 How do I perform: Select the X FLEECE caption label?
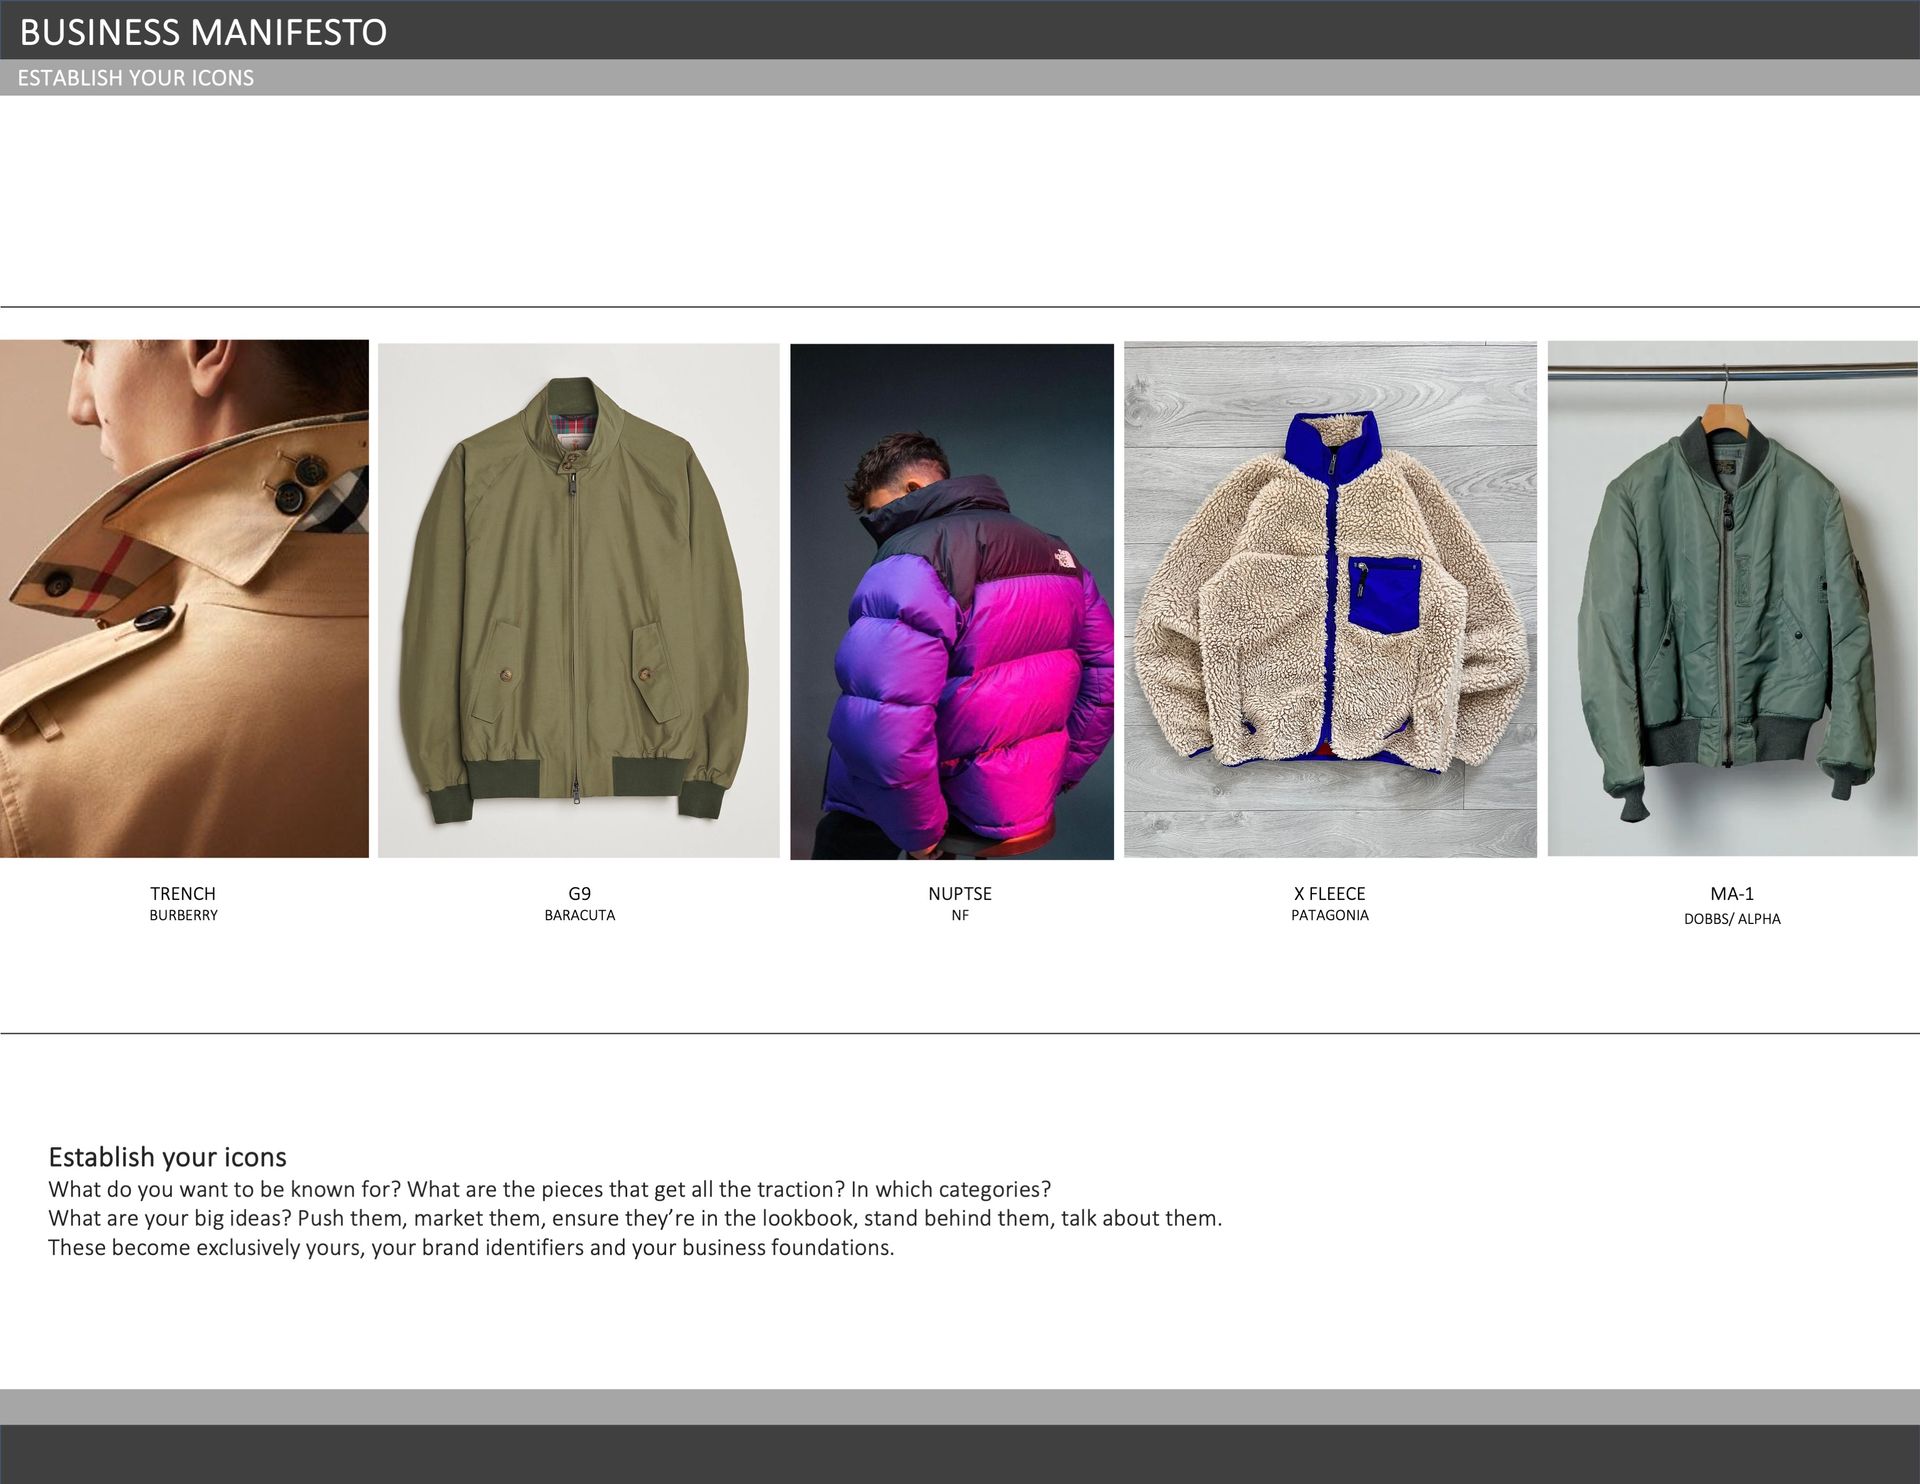point(1330,894)
